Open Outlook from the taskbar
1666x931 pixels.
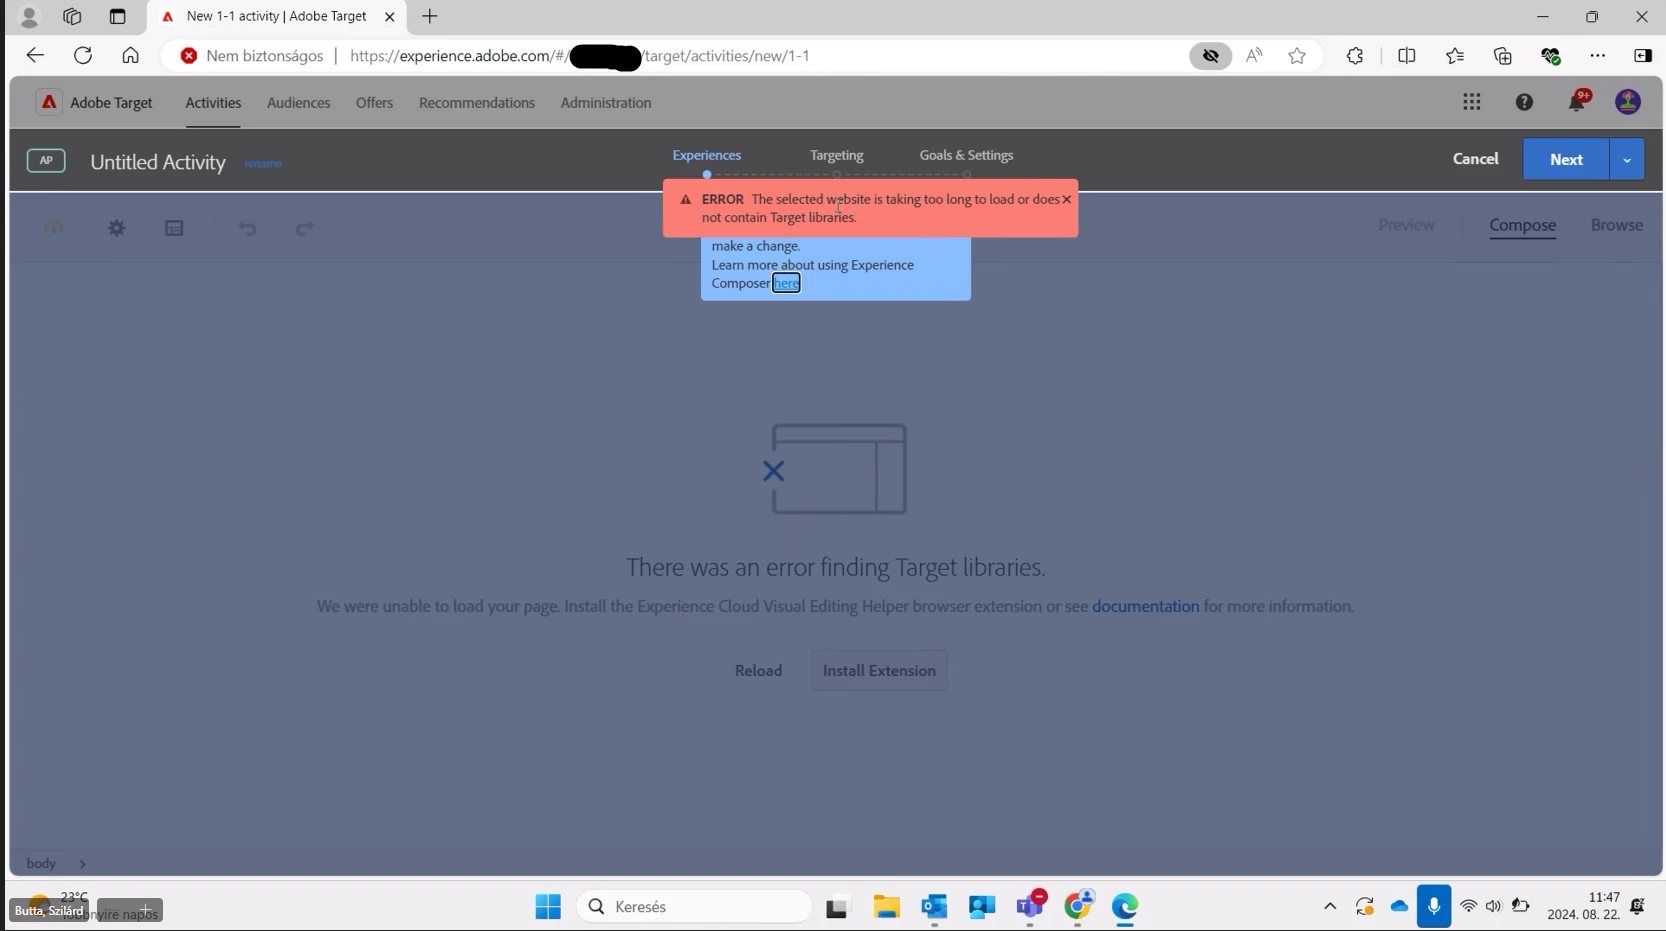pyautogui.click(x=934, y=907)
